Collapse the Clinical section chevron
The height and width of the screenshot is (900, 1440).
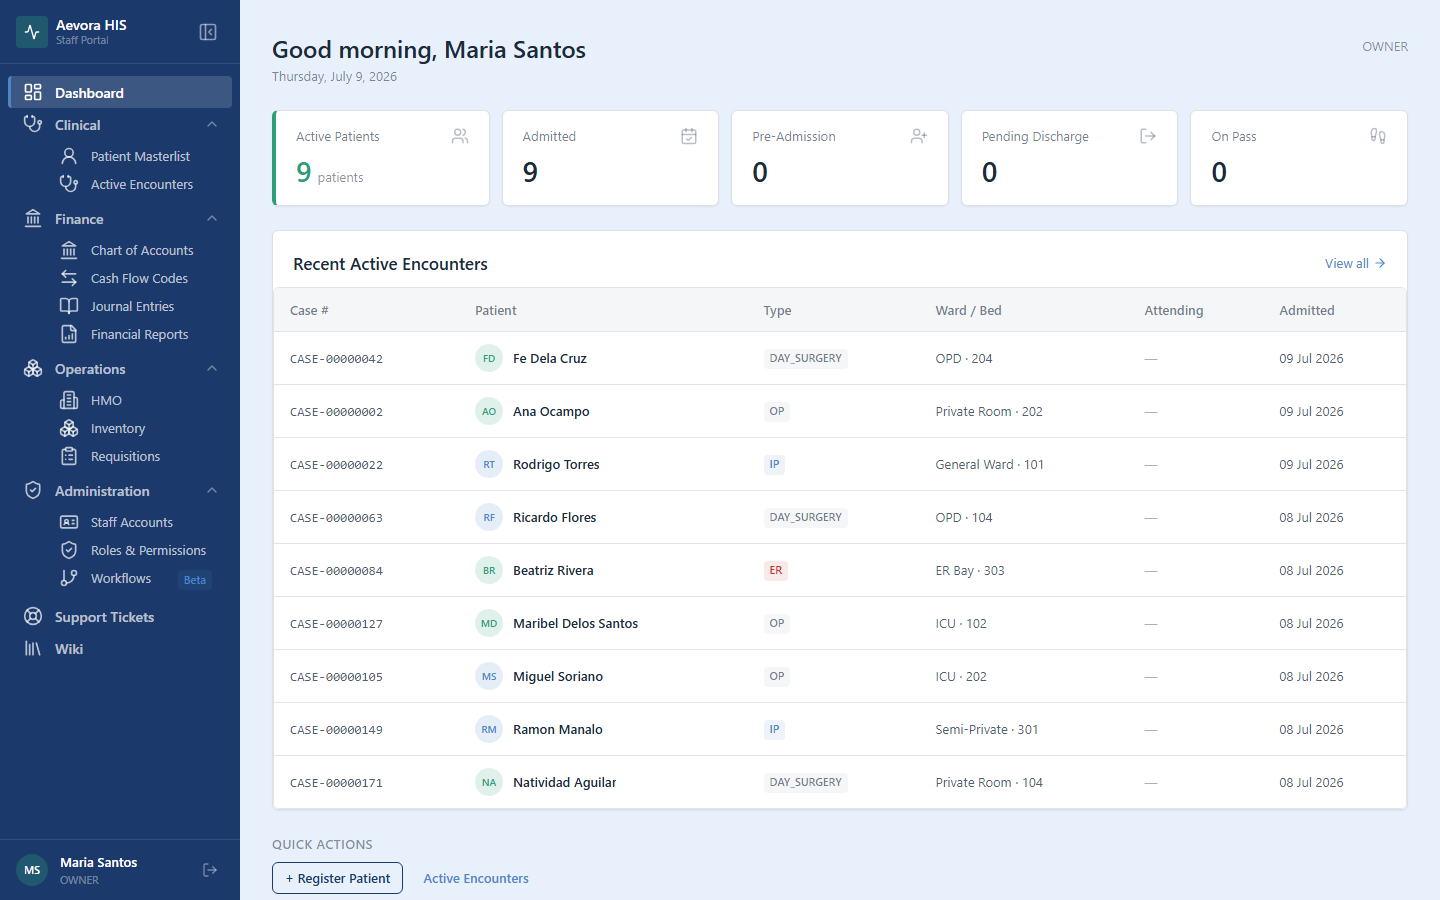click(x=212, y=124)
